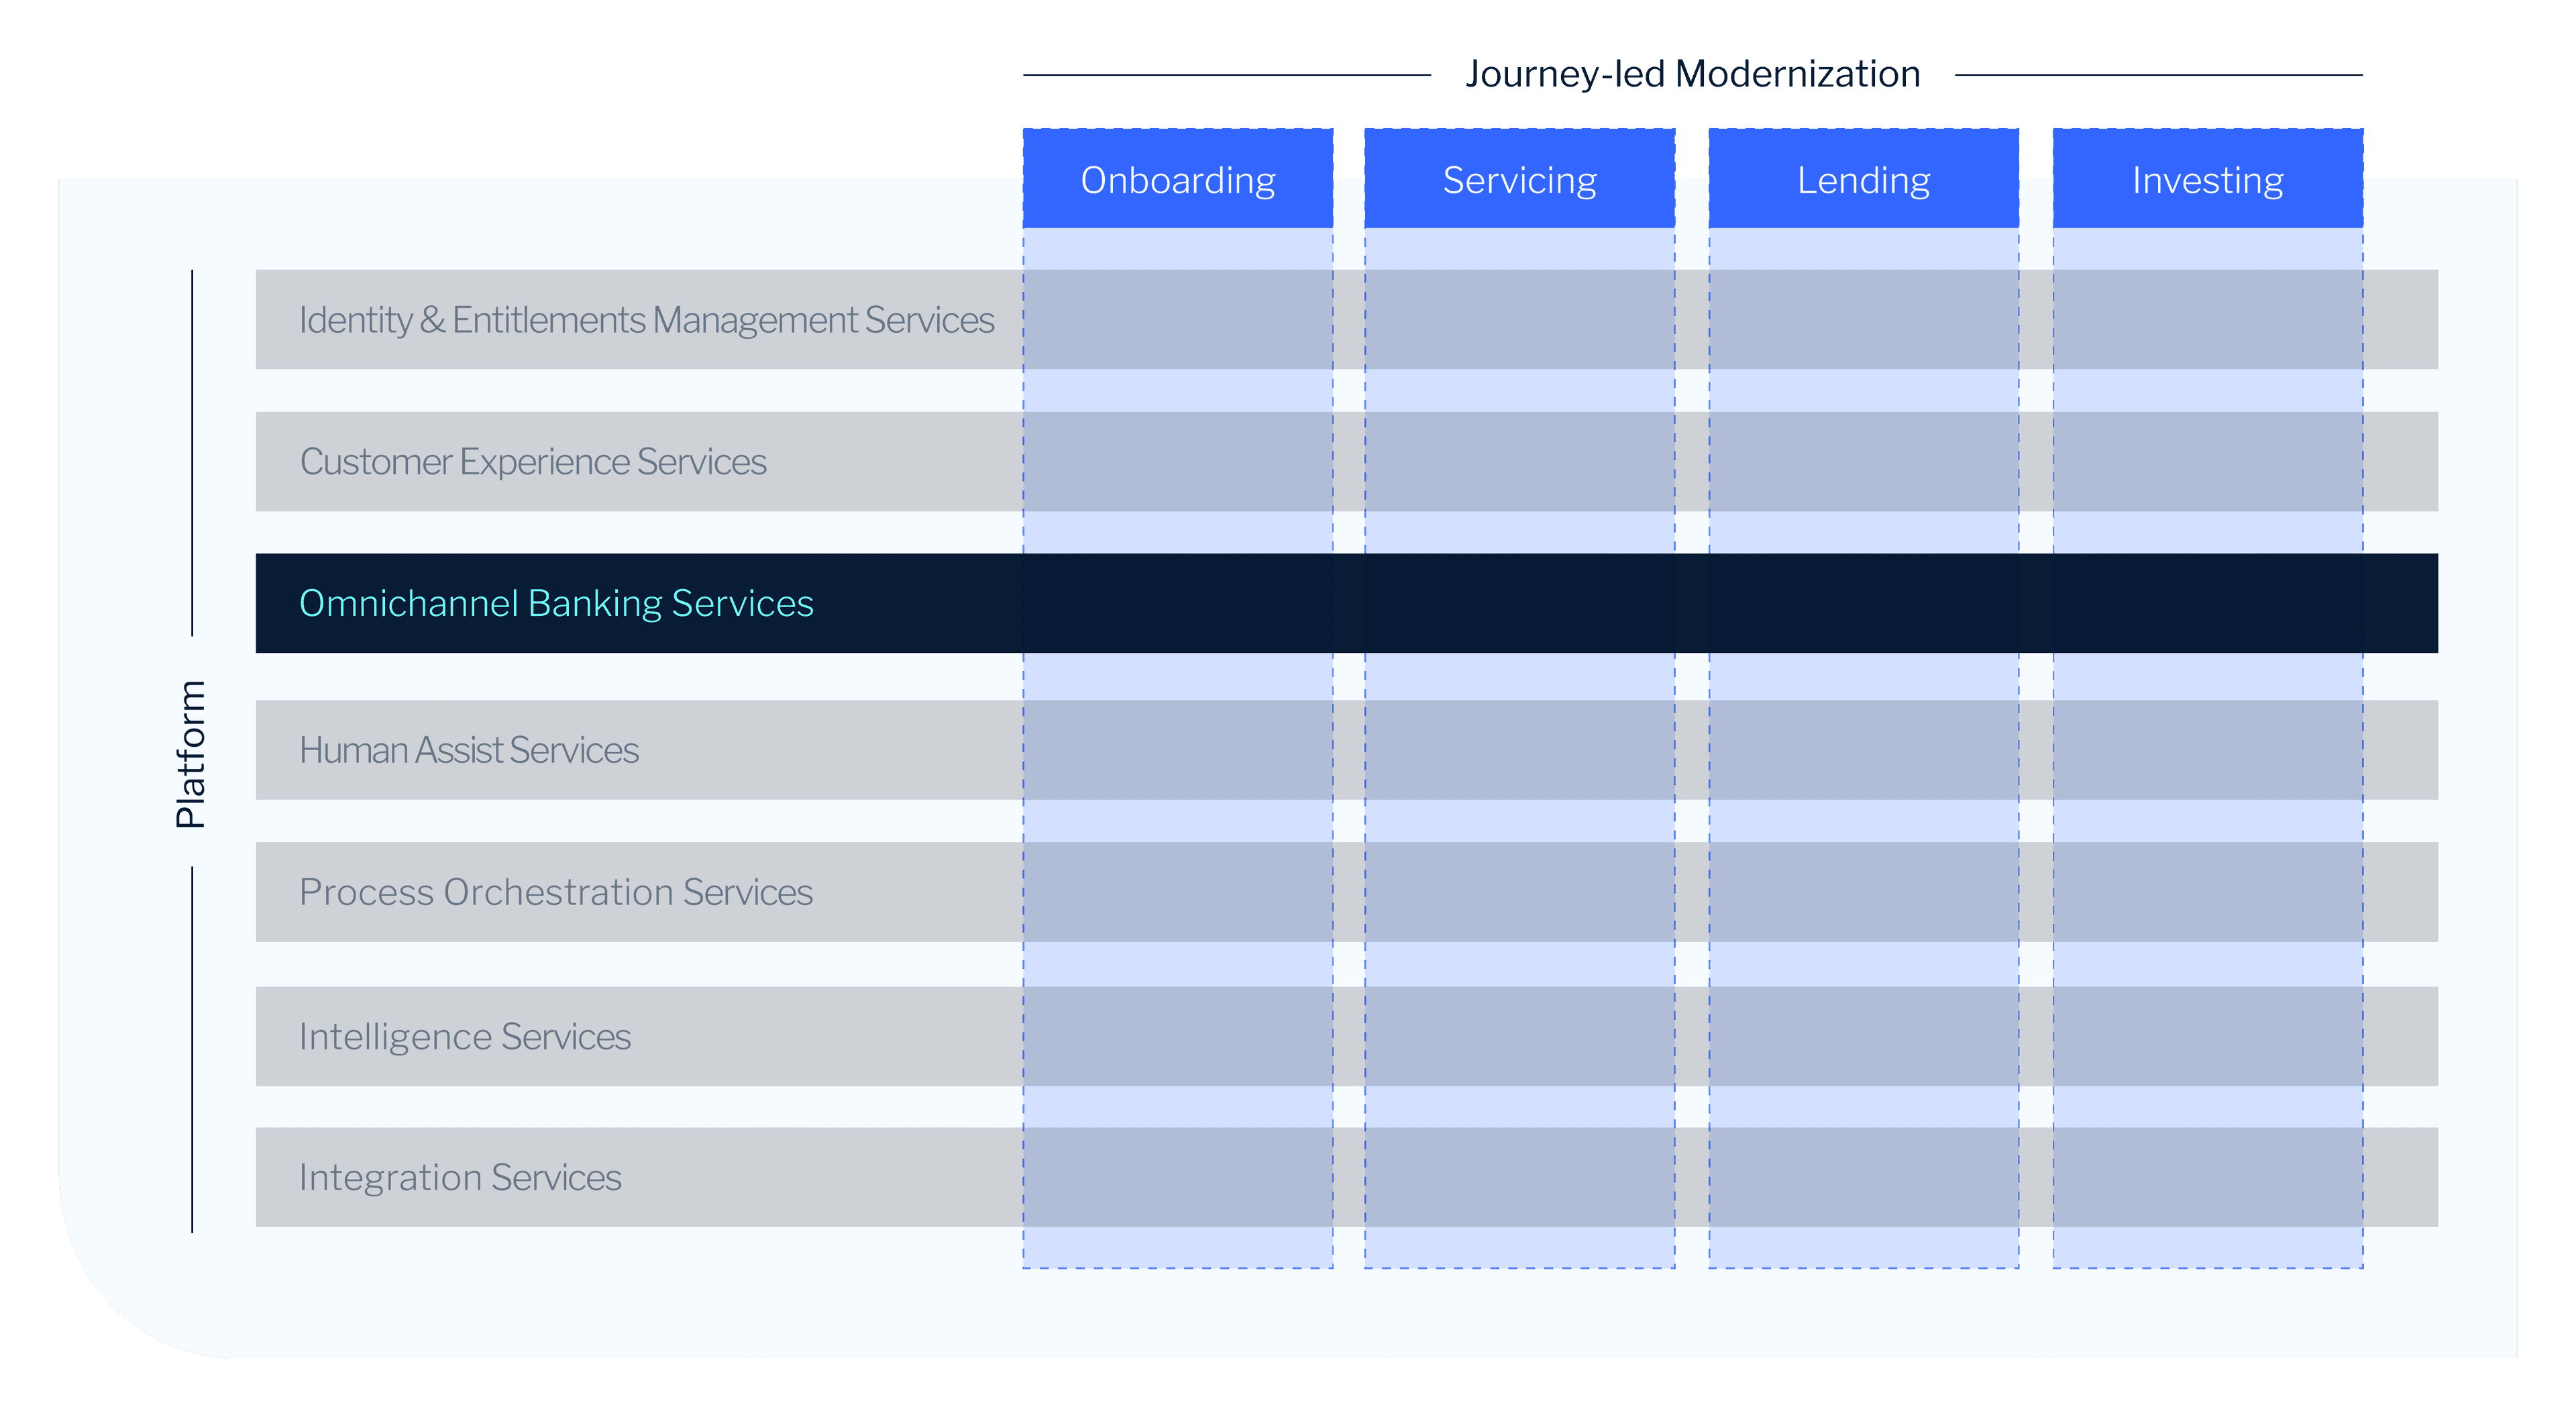2576x1413 pixels.
Task: Click the Platform sidebar label
Action: tap(192, 754)
